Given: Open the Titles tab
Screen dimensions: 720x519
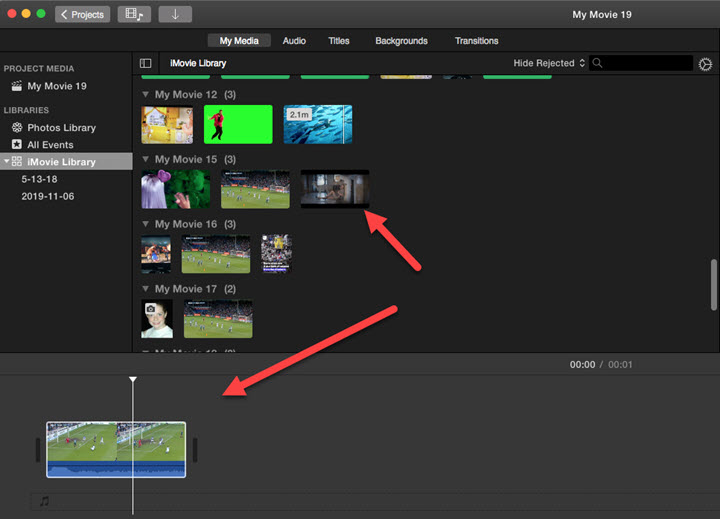Looking at the screenshot, I should click(339, 40).
